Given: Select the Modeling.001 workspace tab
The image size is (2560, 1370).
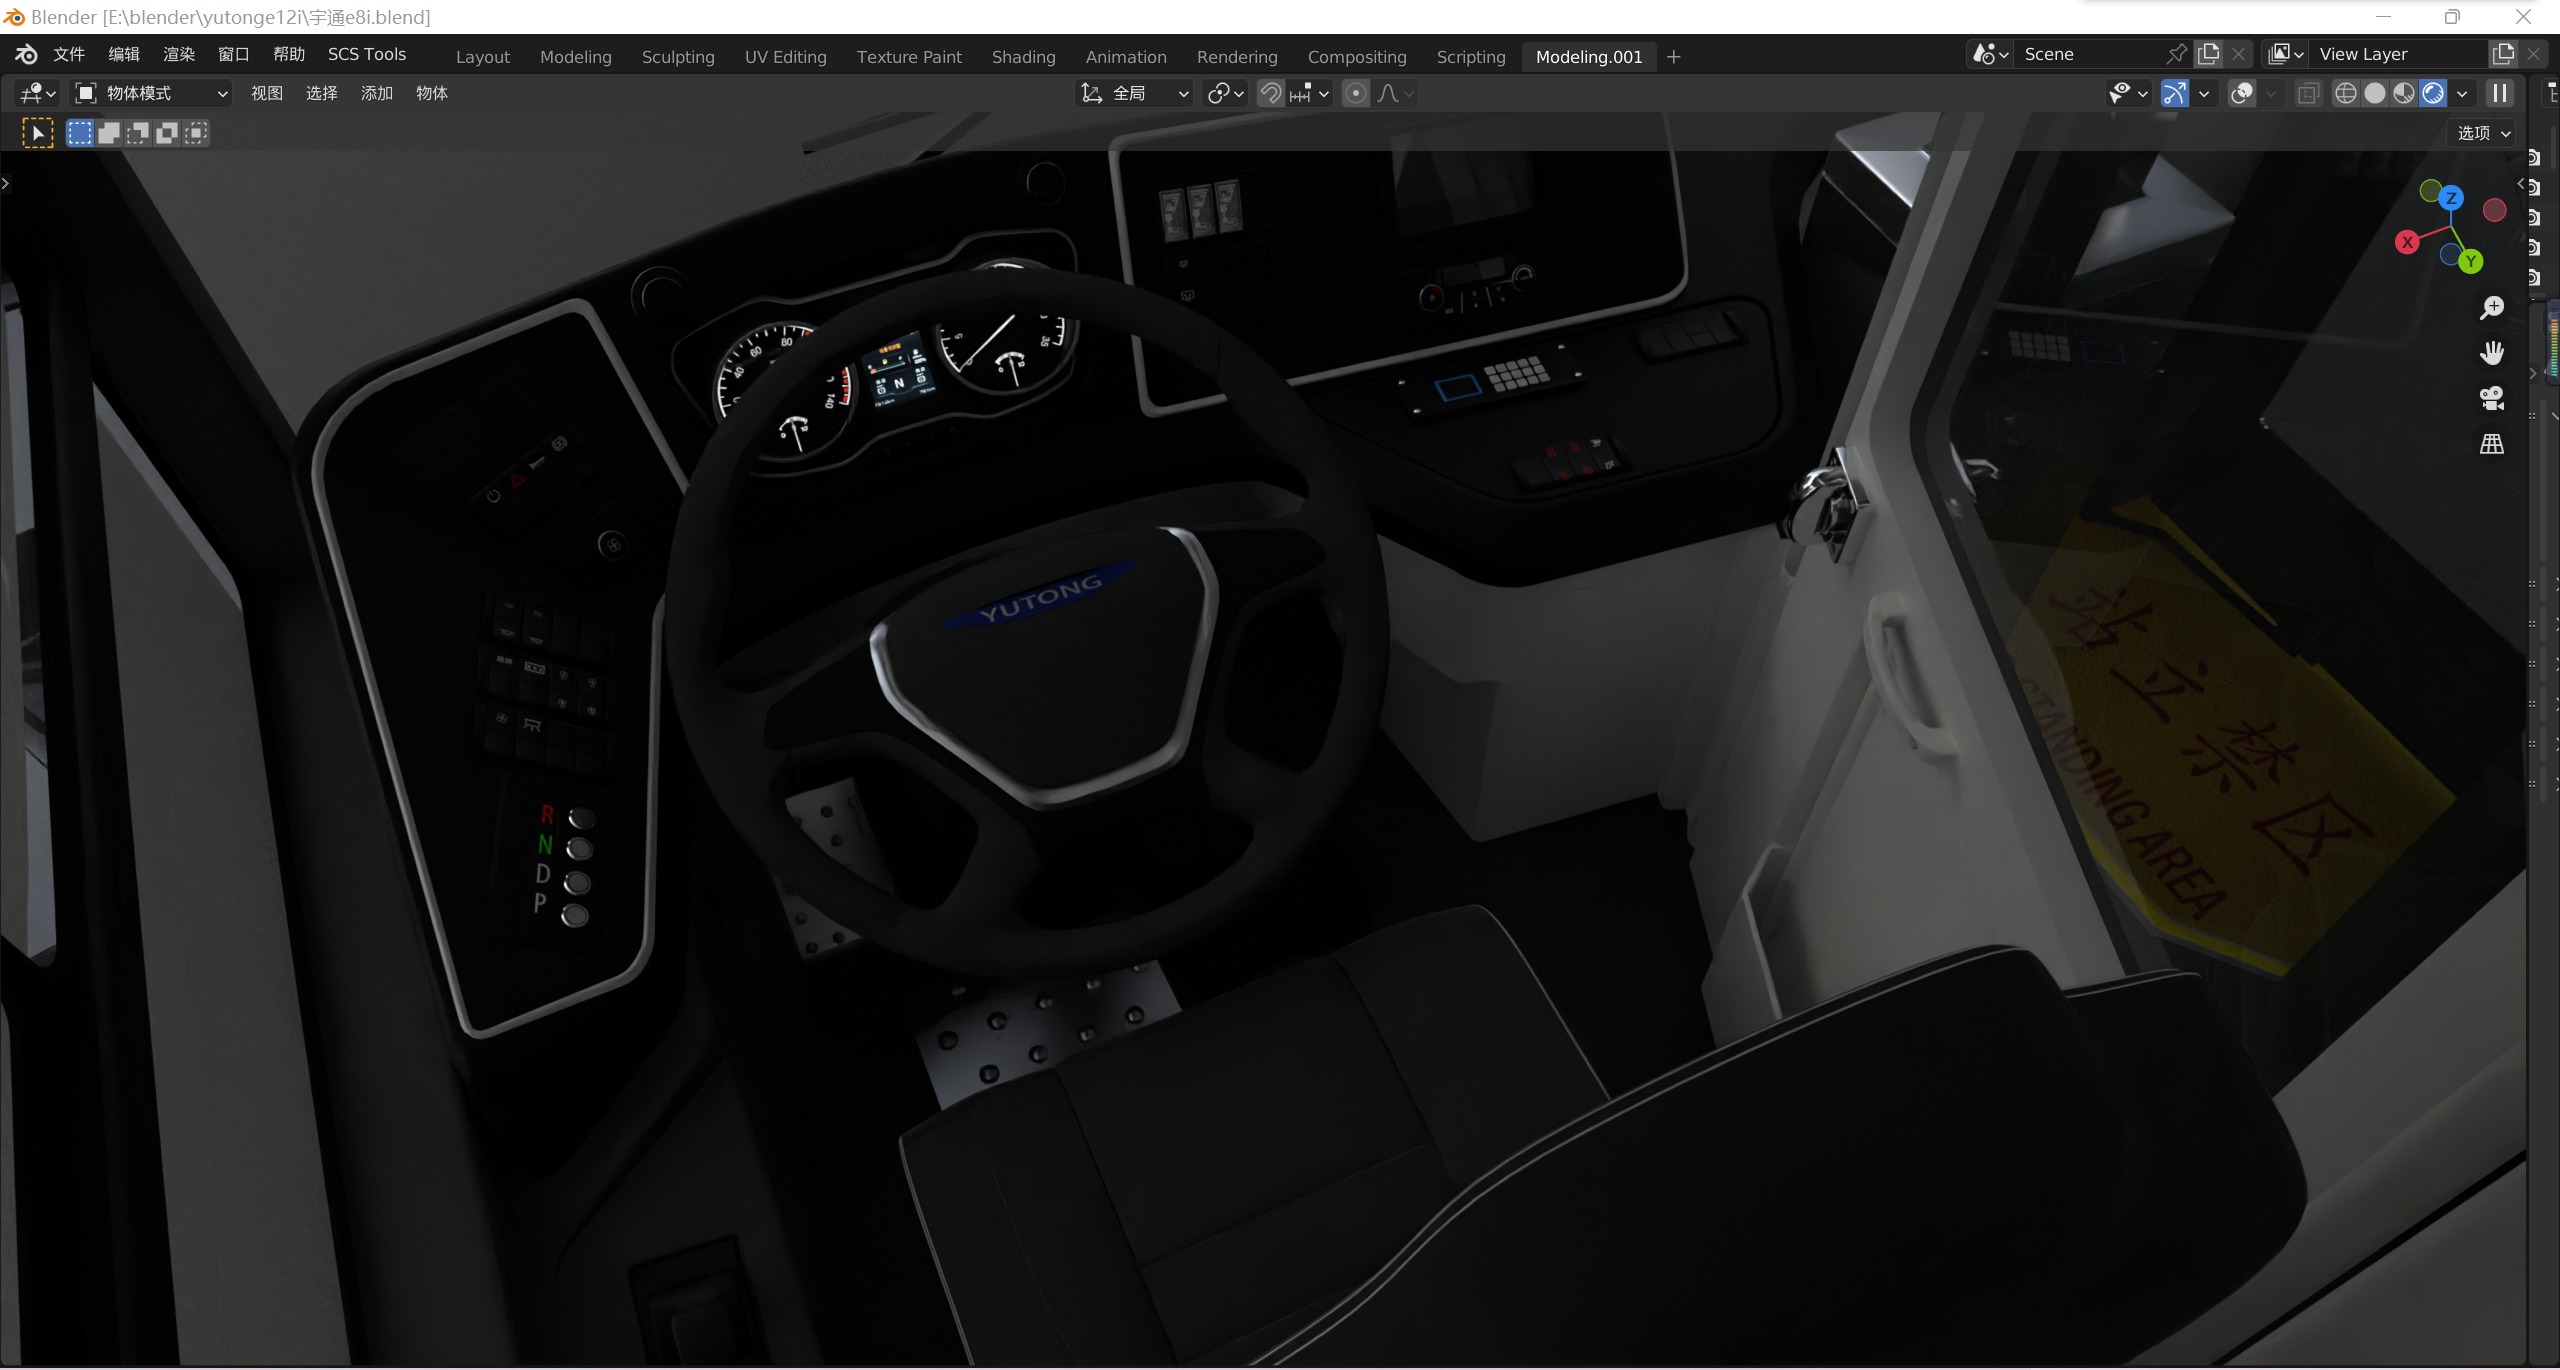Looking at the screenshot, I should [1589, 57].
